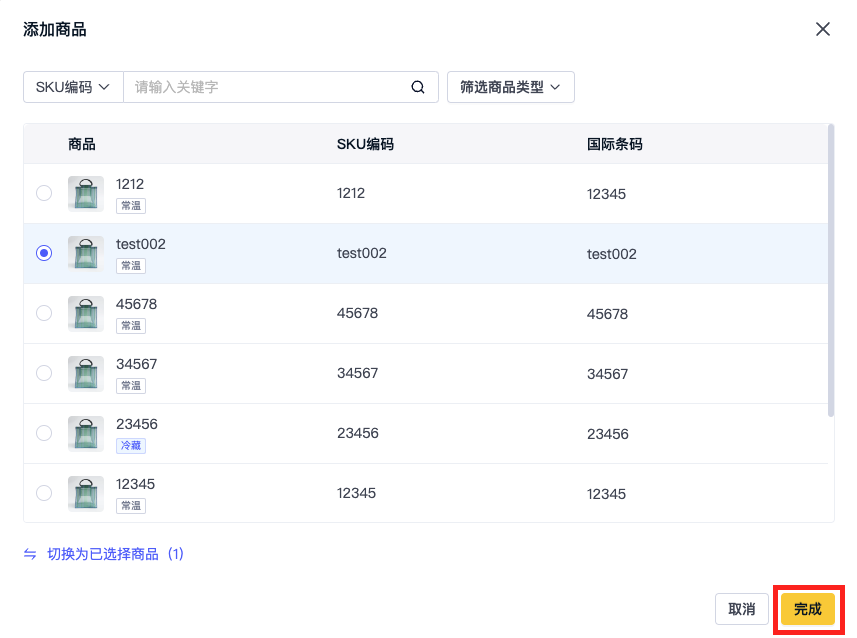This screenshot has height=638, width=857.
Task: Click 国际条码 cell 12345 in row 1212
Action: pos(606,194)
